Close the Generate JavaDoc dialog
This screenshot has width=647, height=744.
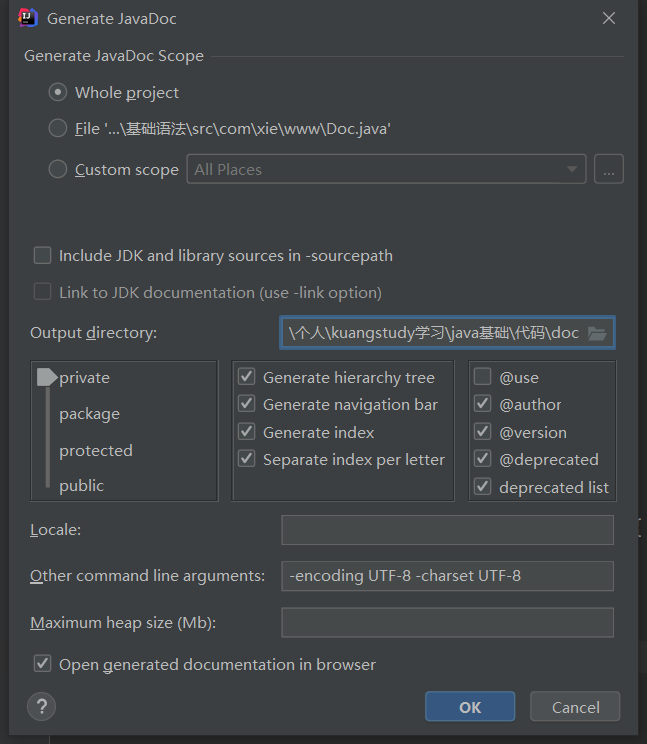click(608, 18)
